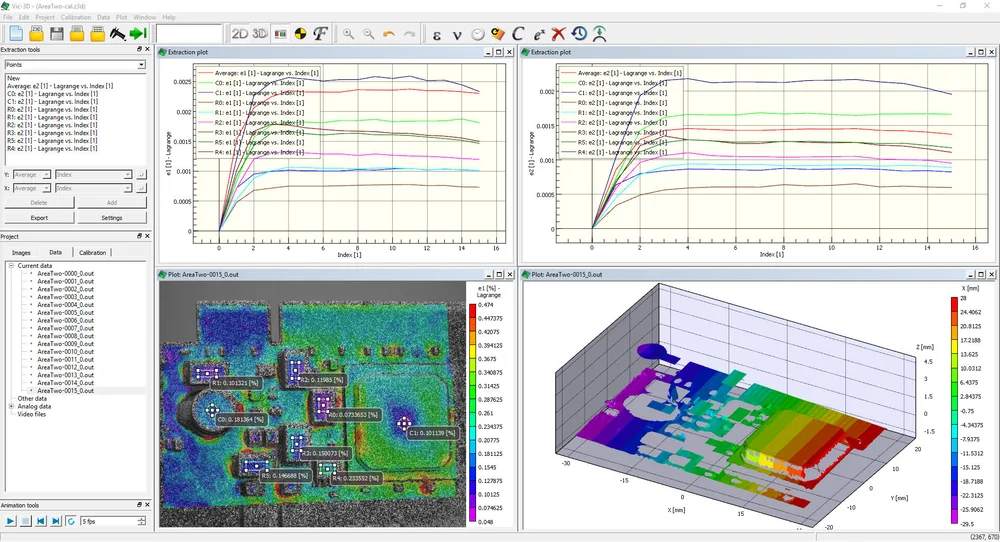This screenshot has height=542, width=1000.
Task: Click the Settings button
Action: (x=111, y=217)
